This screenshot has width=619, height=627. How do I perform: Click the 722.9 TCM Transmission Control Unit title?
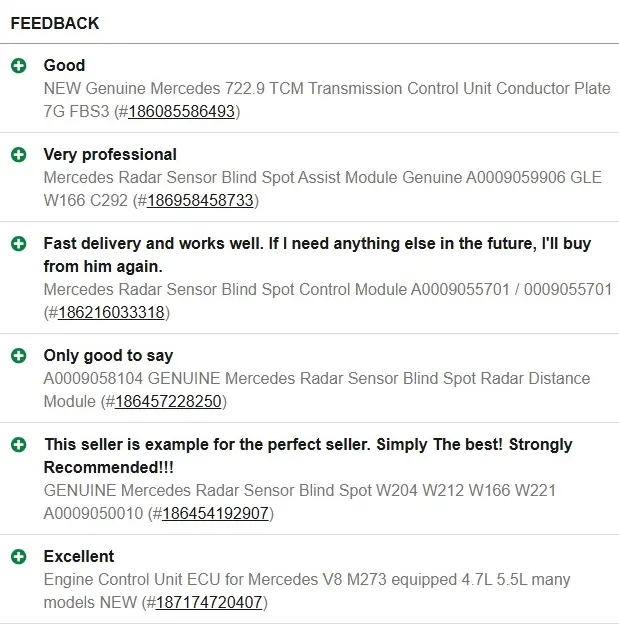tap(327, 89)
